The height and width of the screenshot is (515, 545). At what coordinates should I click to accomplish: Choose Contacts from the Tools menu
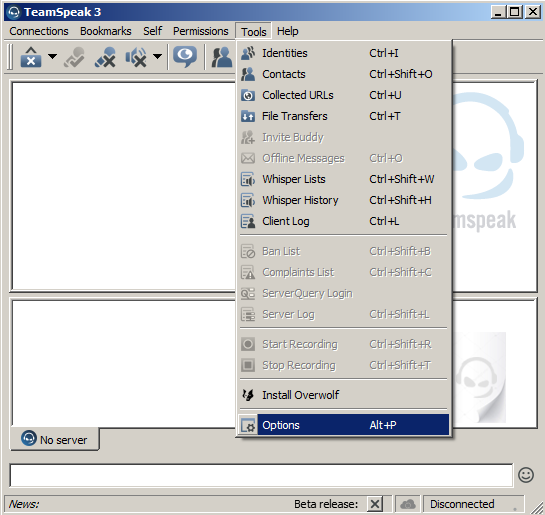(x=344, y=74)
